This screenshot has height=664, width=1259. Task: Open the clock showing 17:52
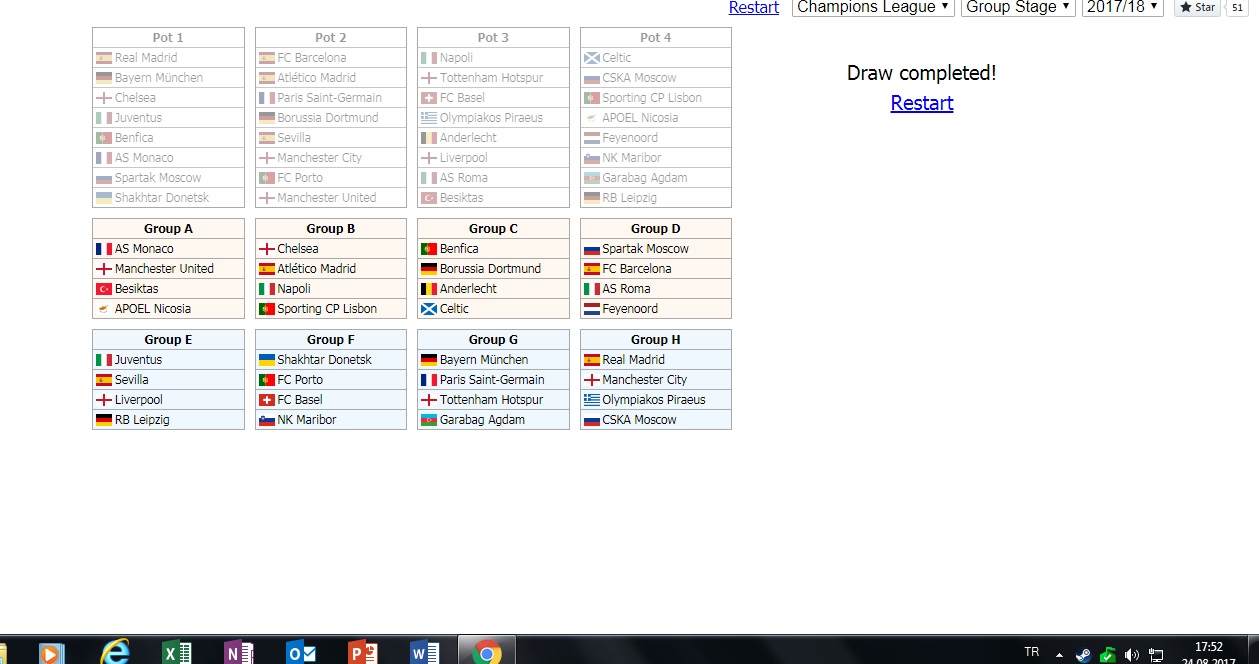pyautogui.click(x=1209, y=647)
